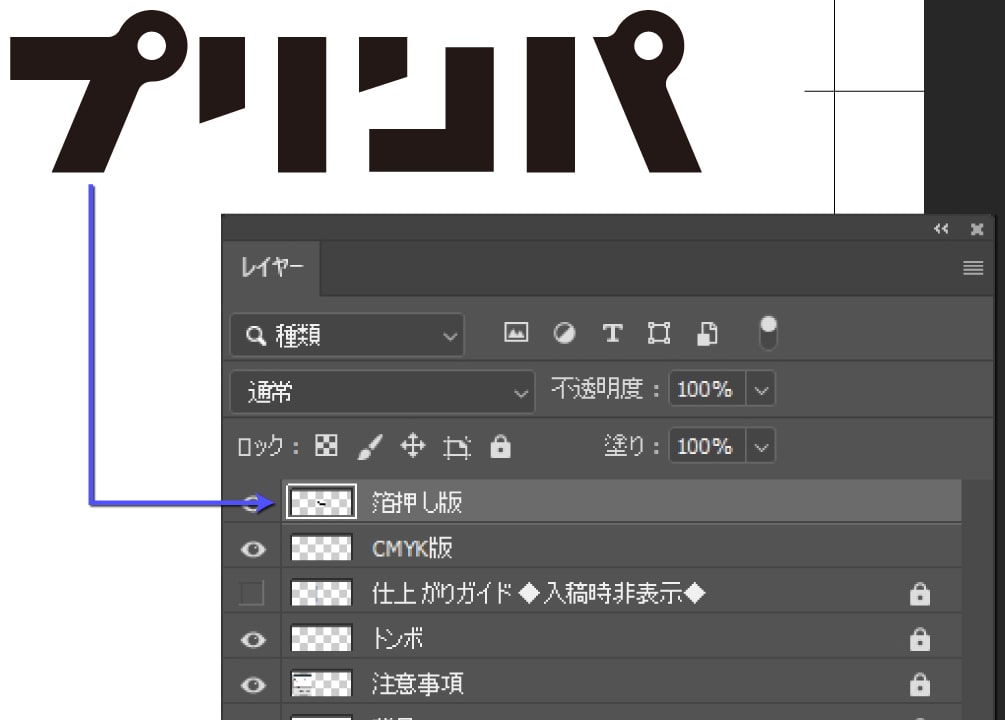The height and width of the screenshot is (720, 1005).
Task: Show the 仕上がりガイド layer
Action: pyautogui.click(x=252, y=595)
